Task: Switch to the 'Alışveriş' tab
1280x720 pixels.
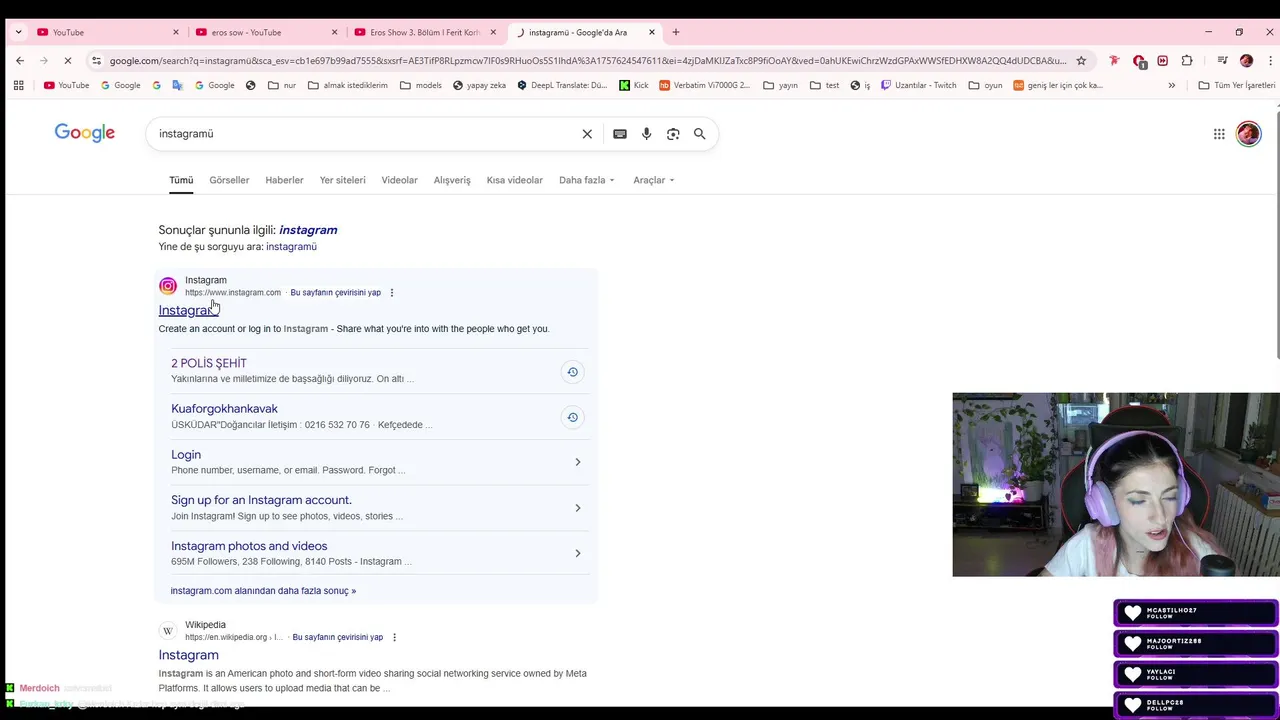Action: (x=452, y=180)
